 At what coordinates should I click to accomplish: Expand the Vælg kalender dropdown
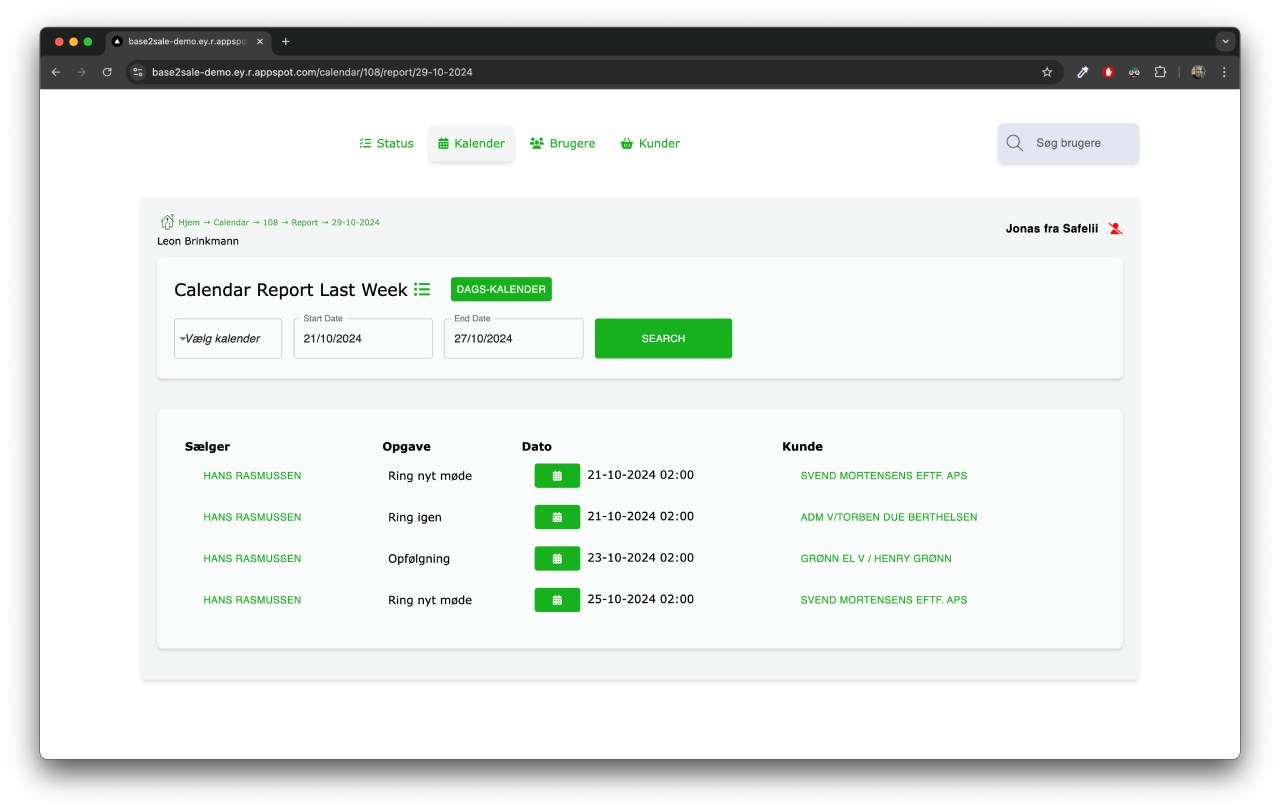point(227,338)
